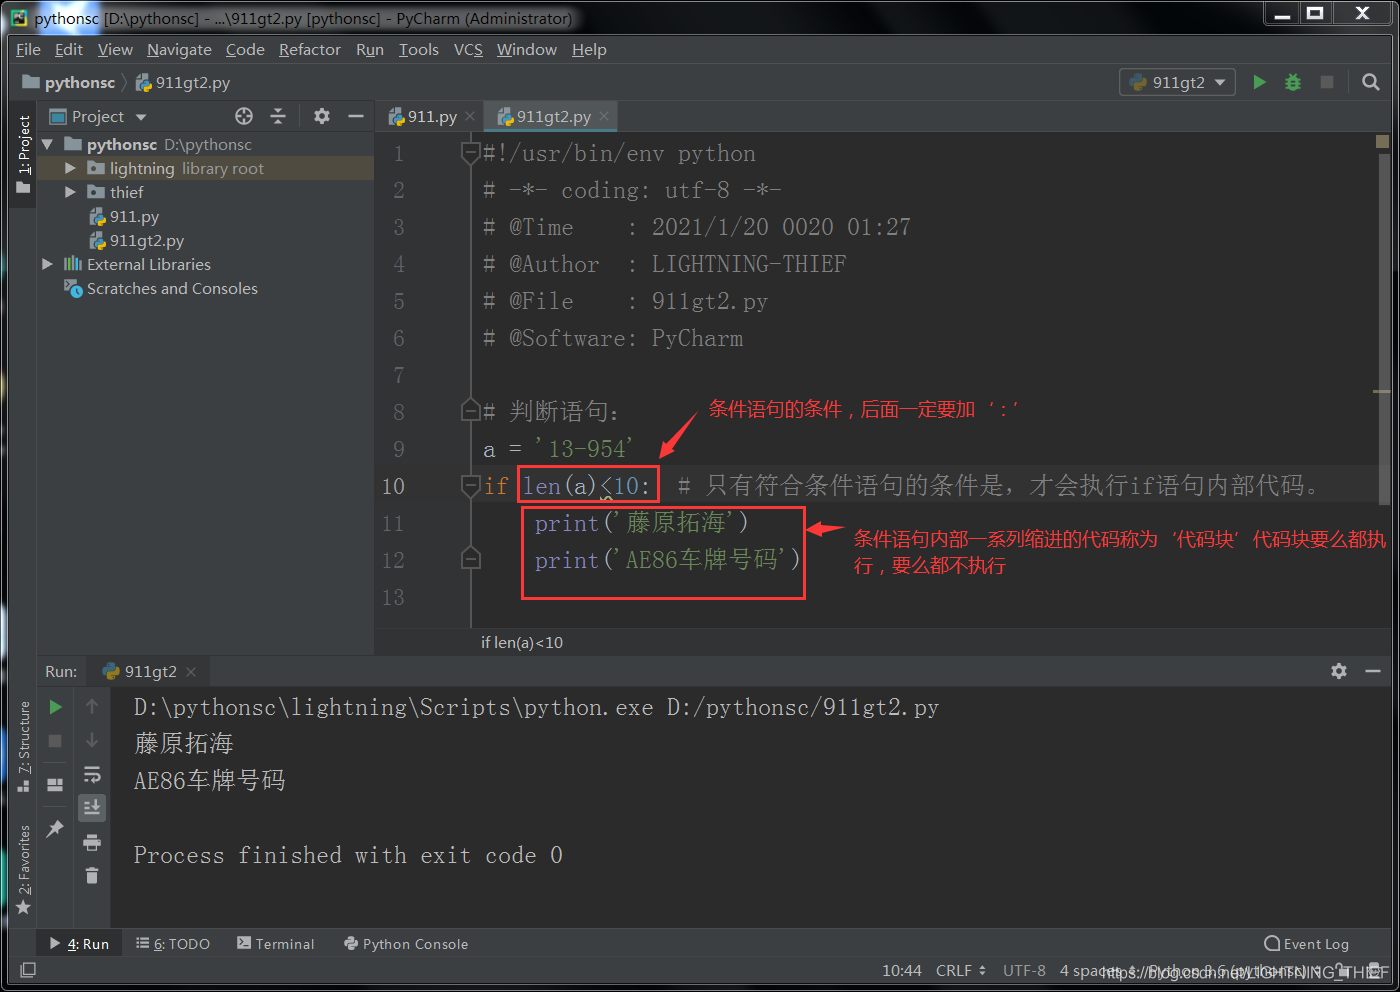Open the 4: Run tool window button

79,944
